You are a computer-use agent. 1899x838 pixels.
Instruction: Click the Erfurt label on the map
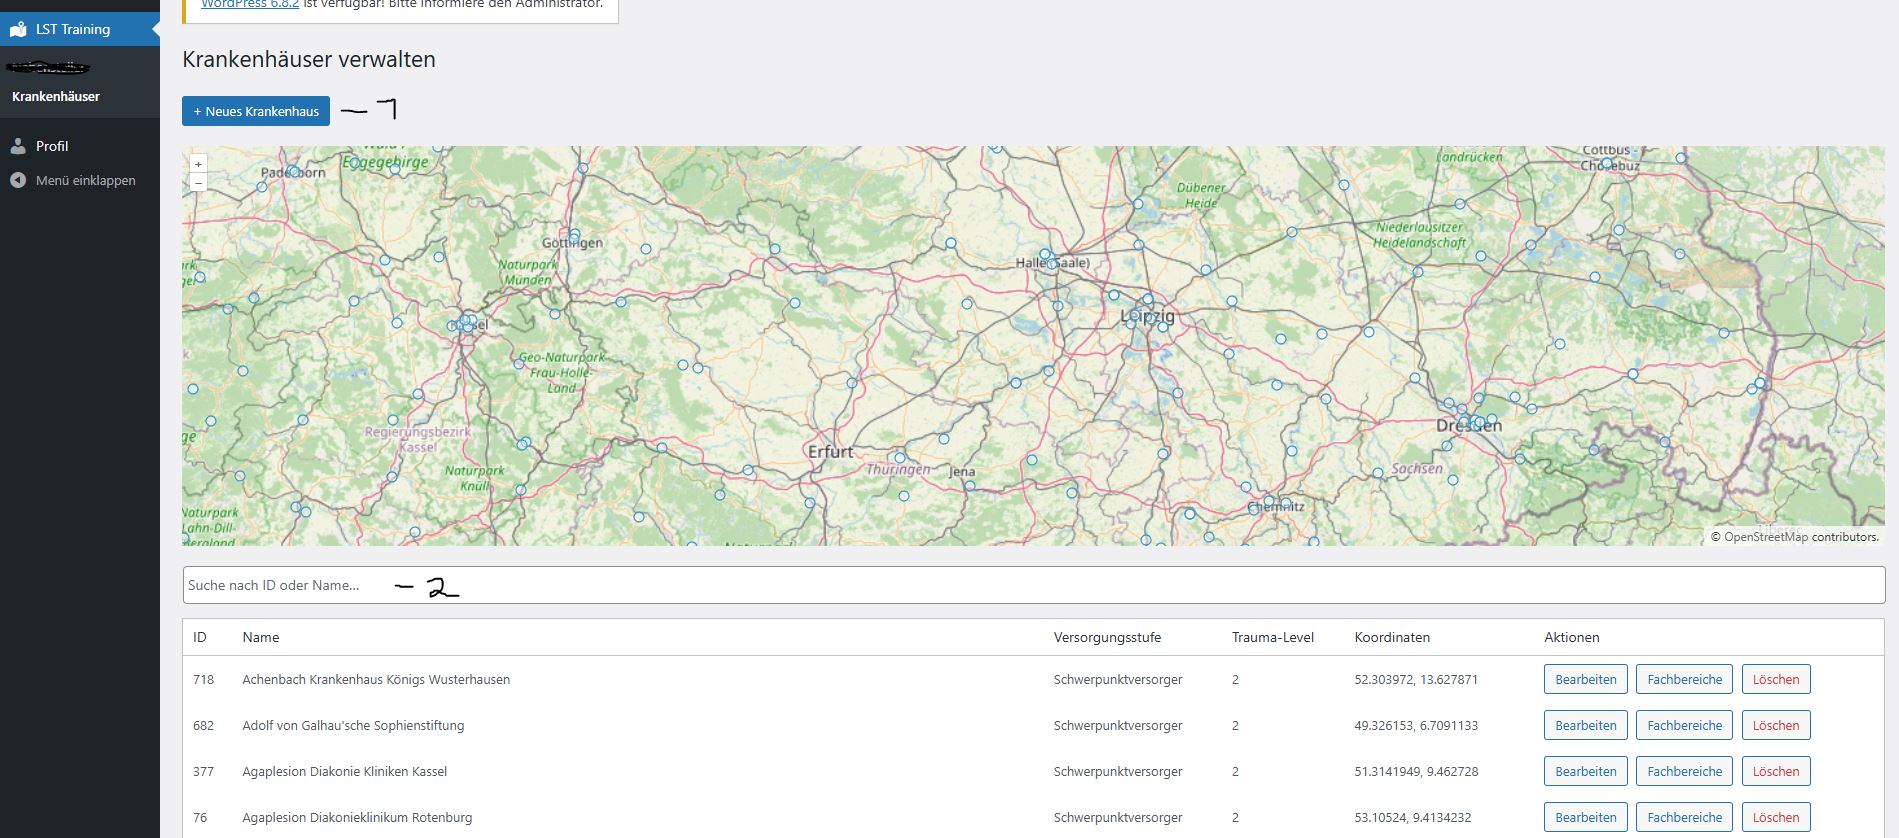click(831, 452)
